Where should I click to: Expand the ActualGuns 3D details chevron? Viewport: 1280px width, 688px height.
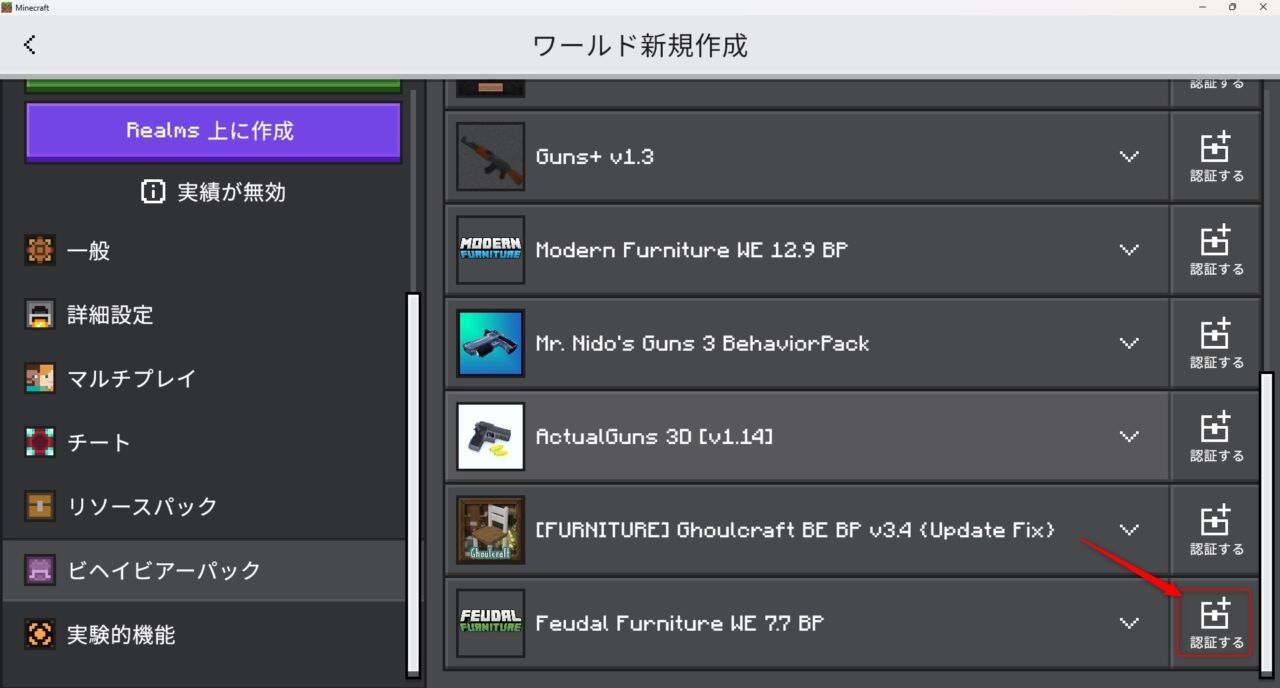coord(1129,436)
